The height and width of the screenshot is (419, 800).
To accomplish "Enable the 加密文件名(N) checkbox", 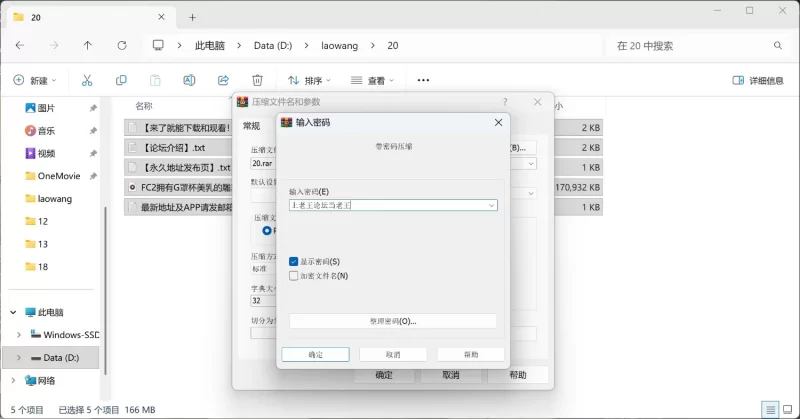I will pyautogui.click(x=293, y=275).
